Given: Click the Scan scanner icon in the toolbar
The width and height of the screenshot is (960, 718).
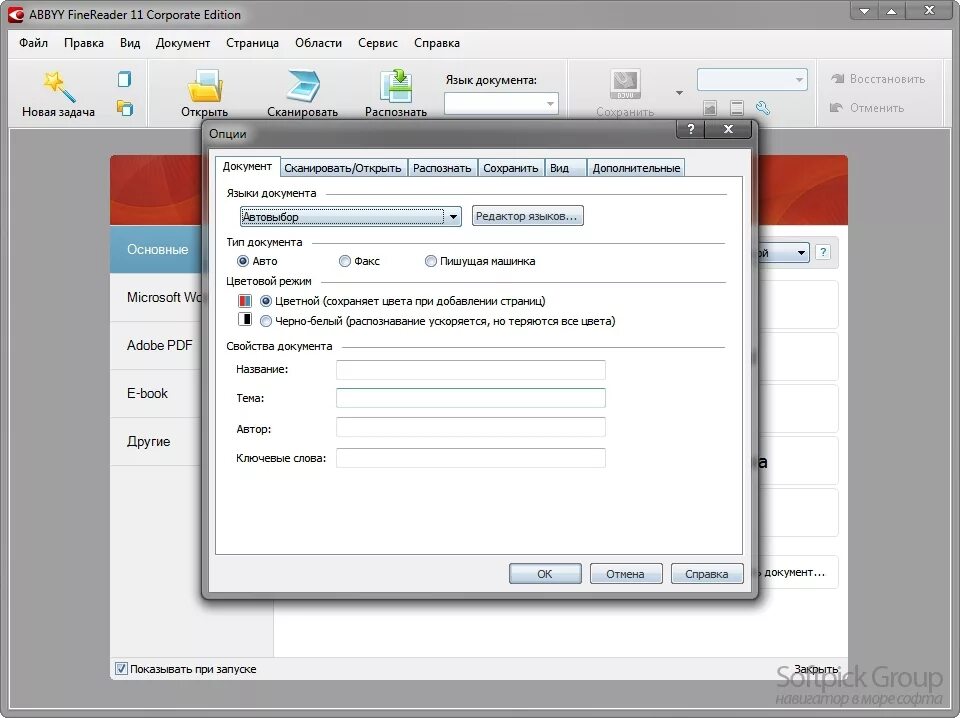Looking at the screenshot, I should [x=302, y=86].
